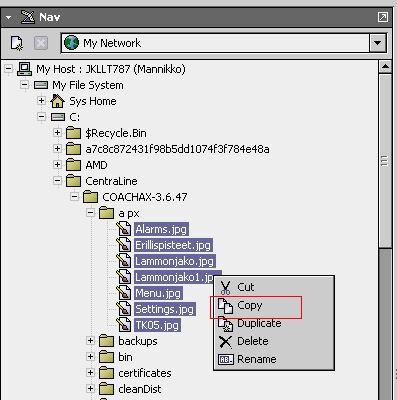Select the Lammonjako.jpg file name
The width and height of the screenshot is (397, 400).
coord(174,261)
